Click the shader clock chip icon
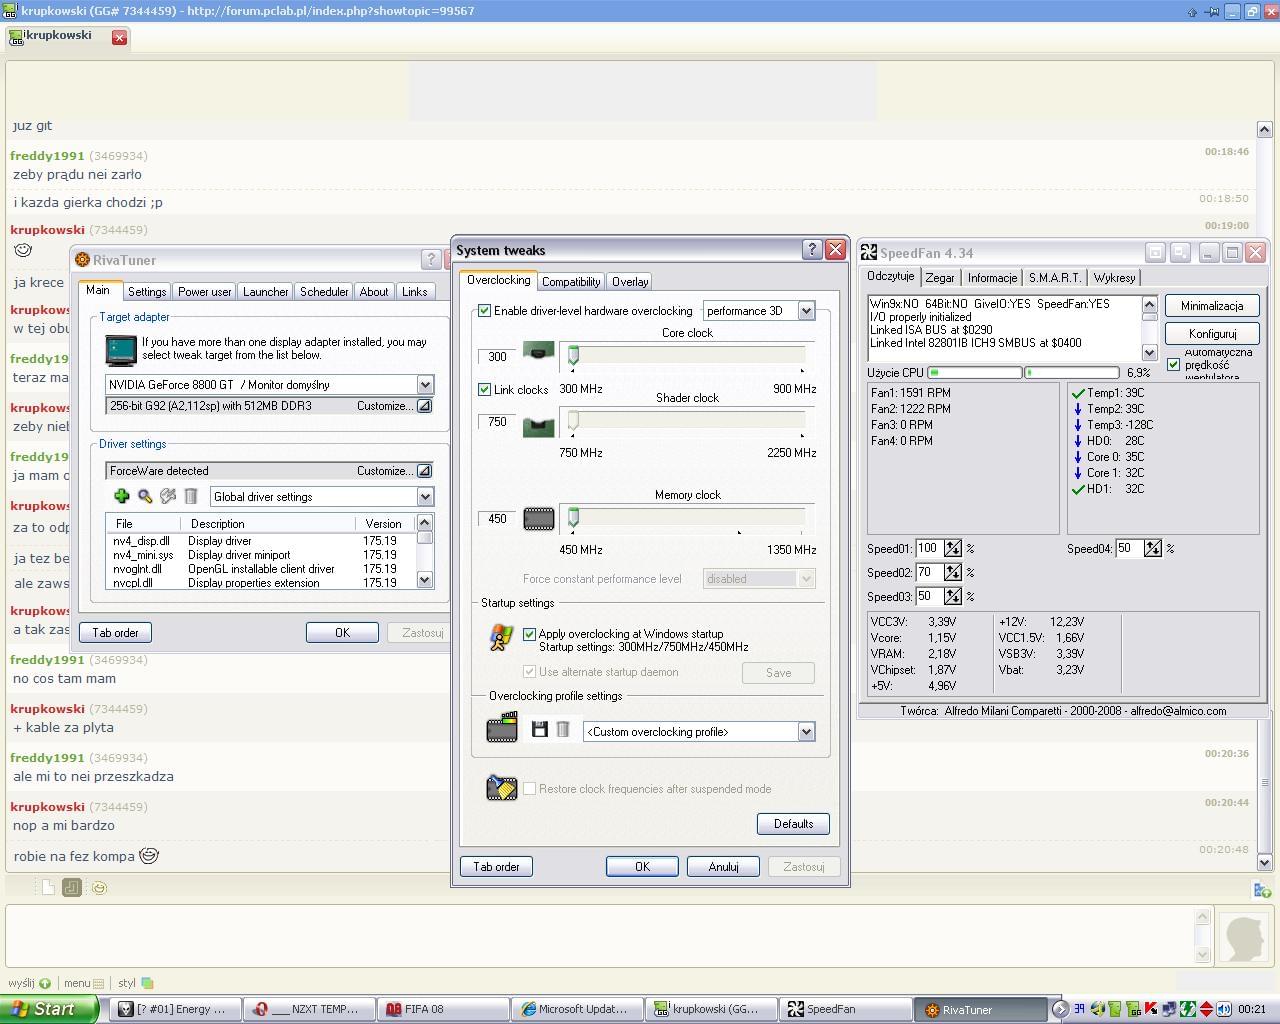 click(x=538, y=426)
